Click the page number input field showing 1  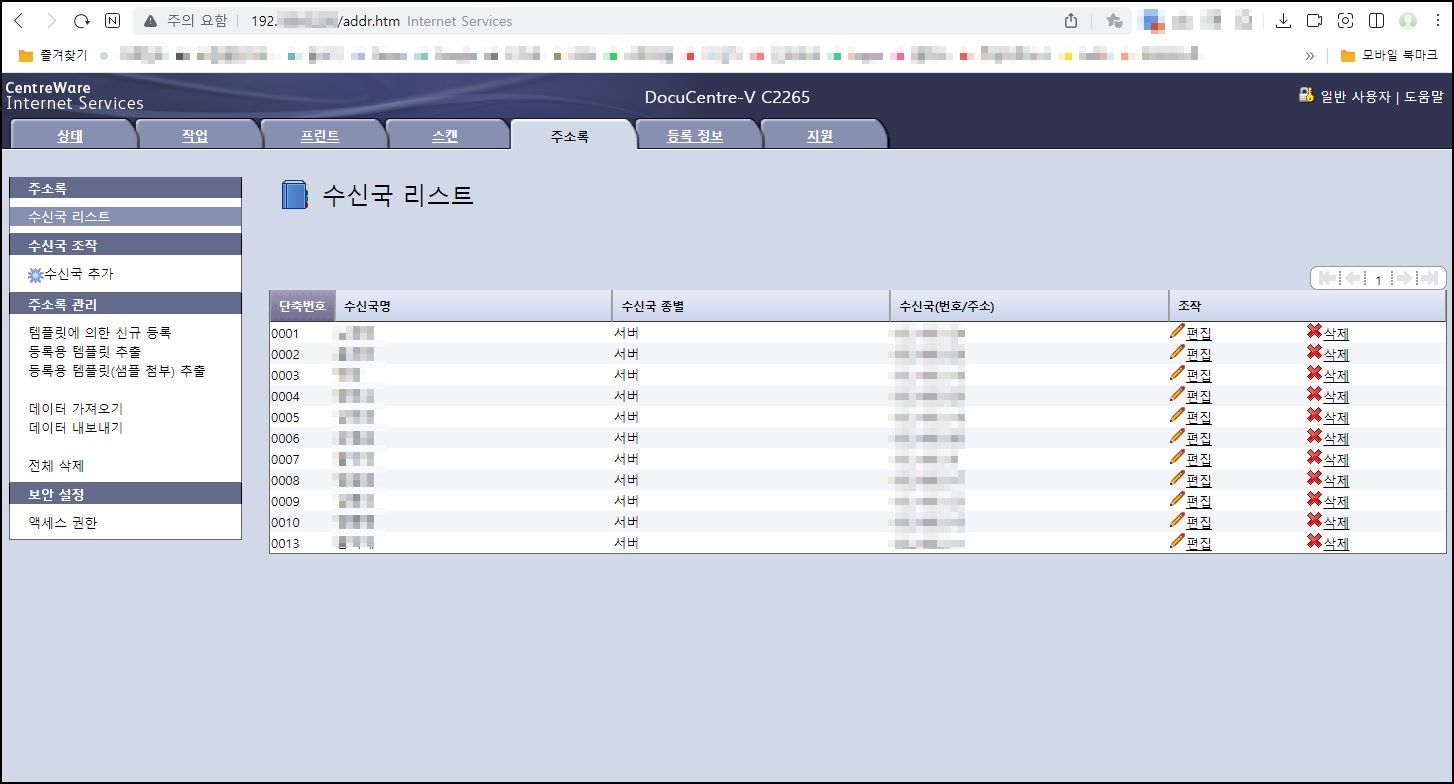coord(1377,278)
